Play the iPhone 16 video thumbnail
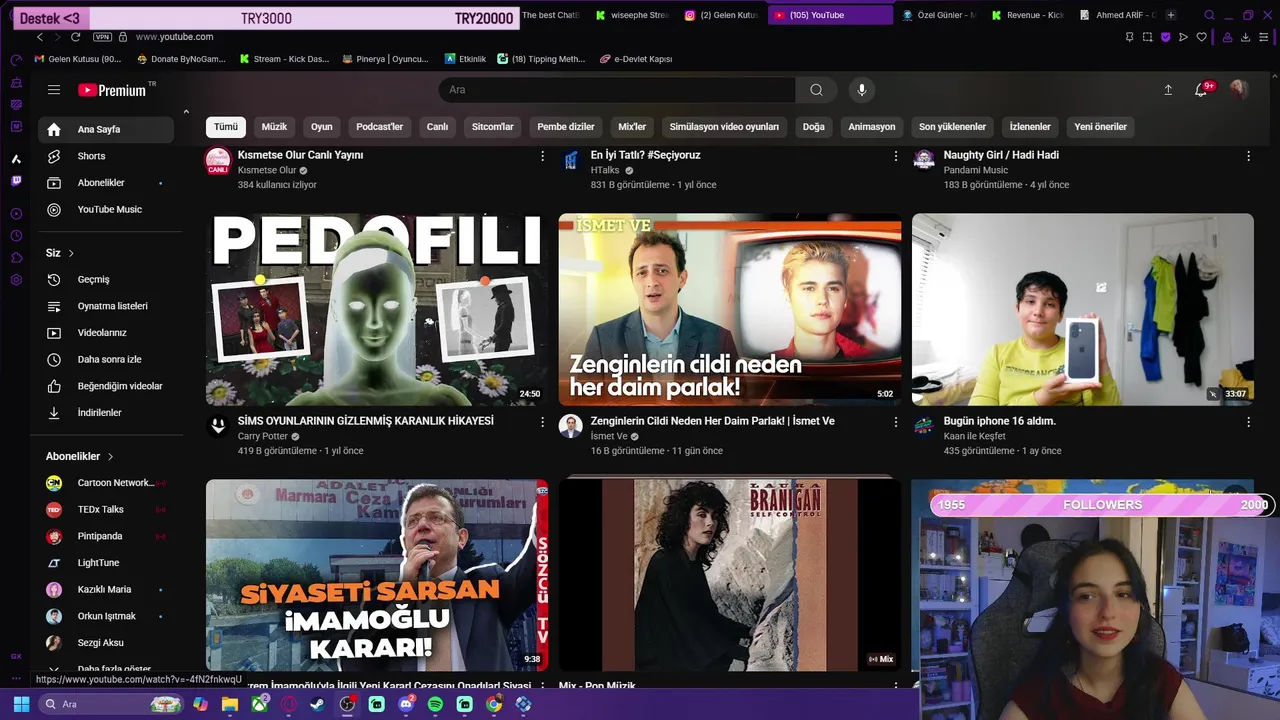 click(1083, 309)
